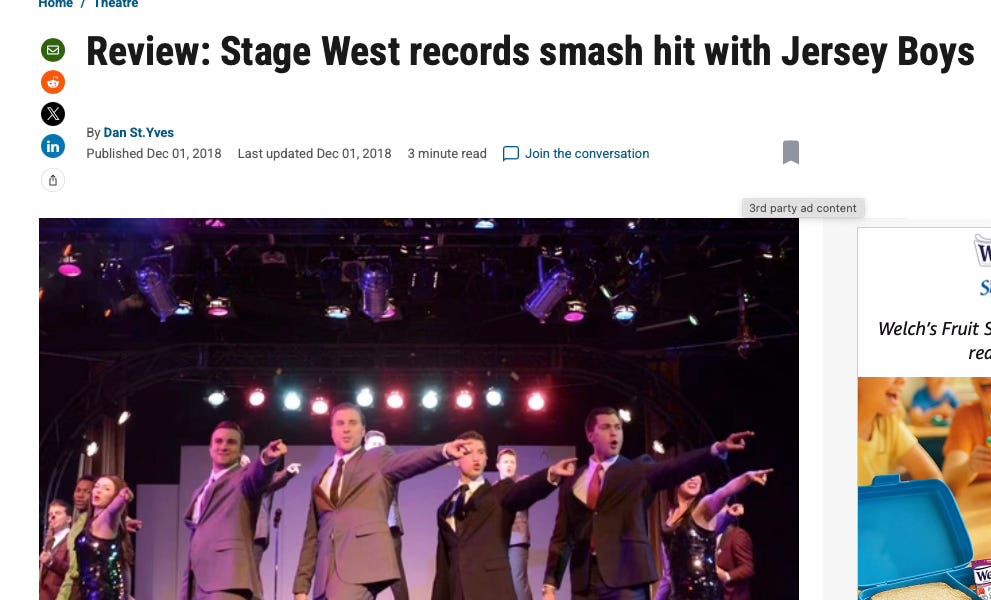The height and width of the screenshot is (600, 991).
Task: Click the Welch's logo in the ad
Action: (x=982, y=250)
